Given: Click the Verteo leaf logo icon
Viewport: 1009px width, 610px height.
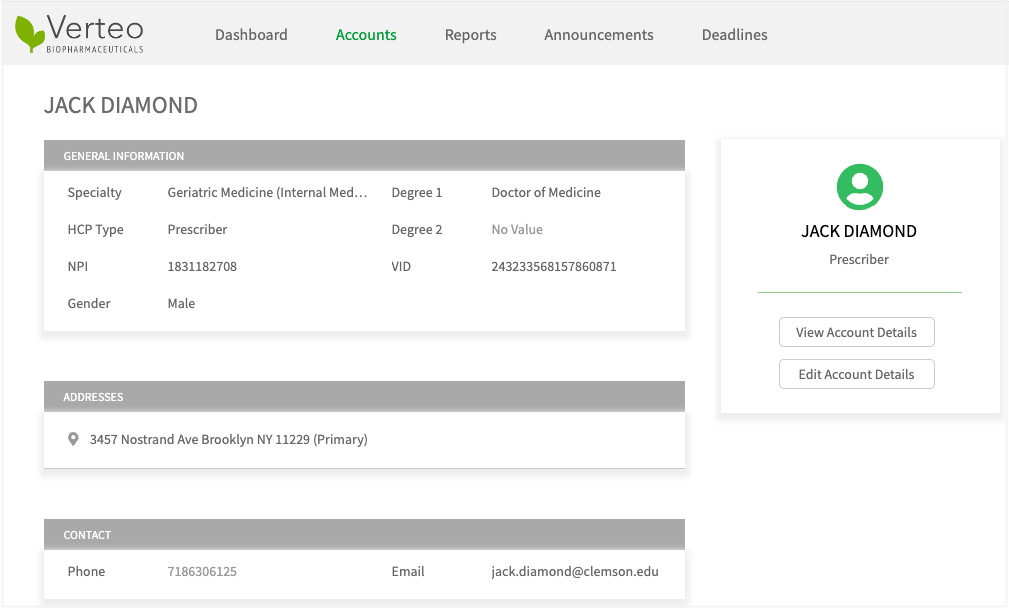Looking at the screenshot, I should [x=29, y=34].
